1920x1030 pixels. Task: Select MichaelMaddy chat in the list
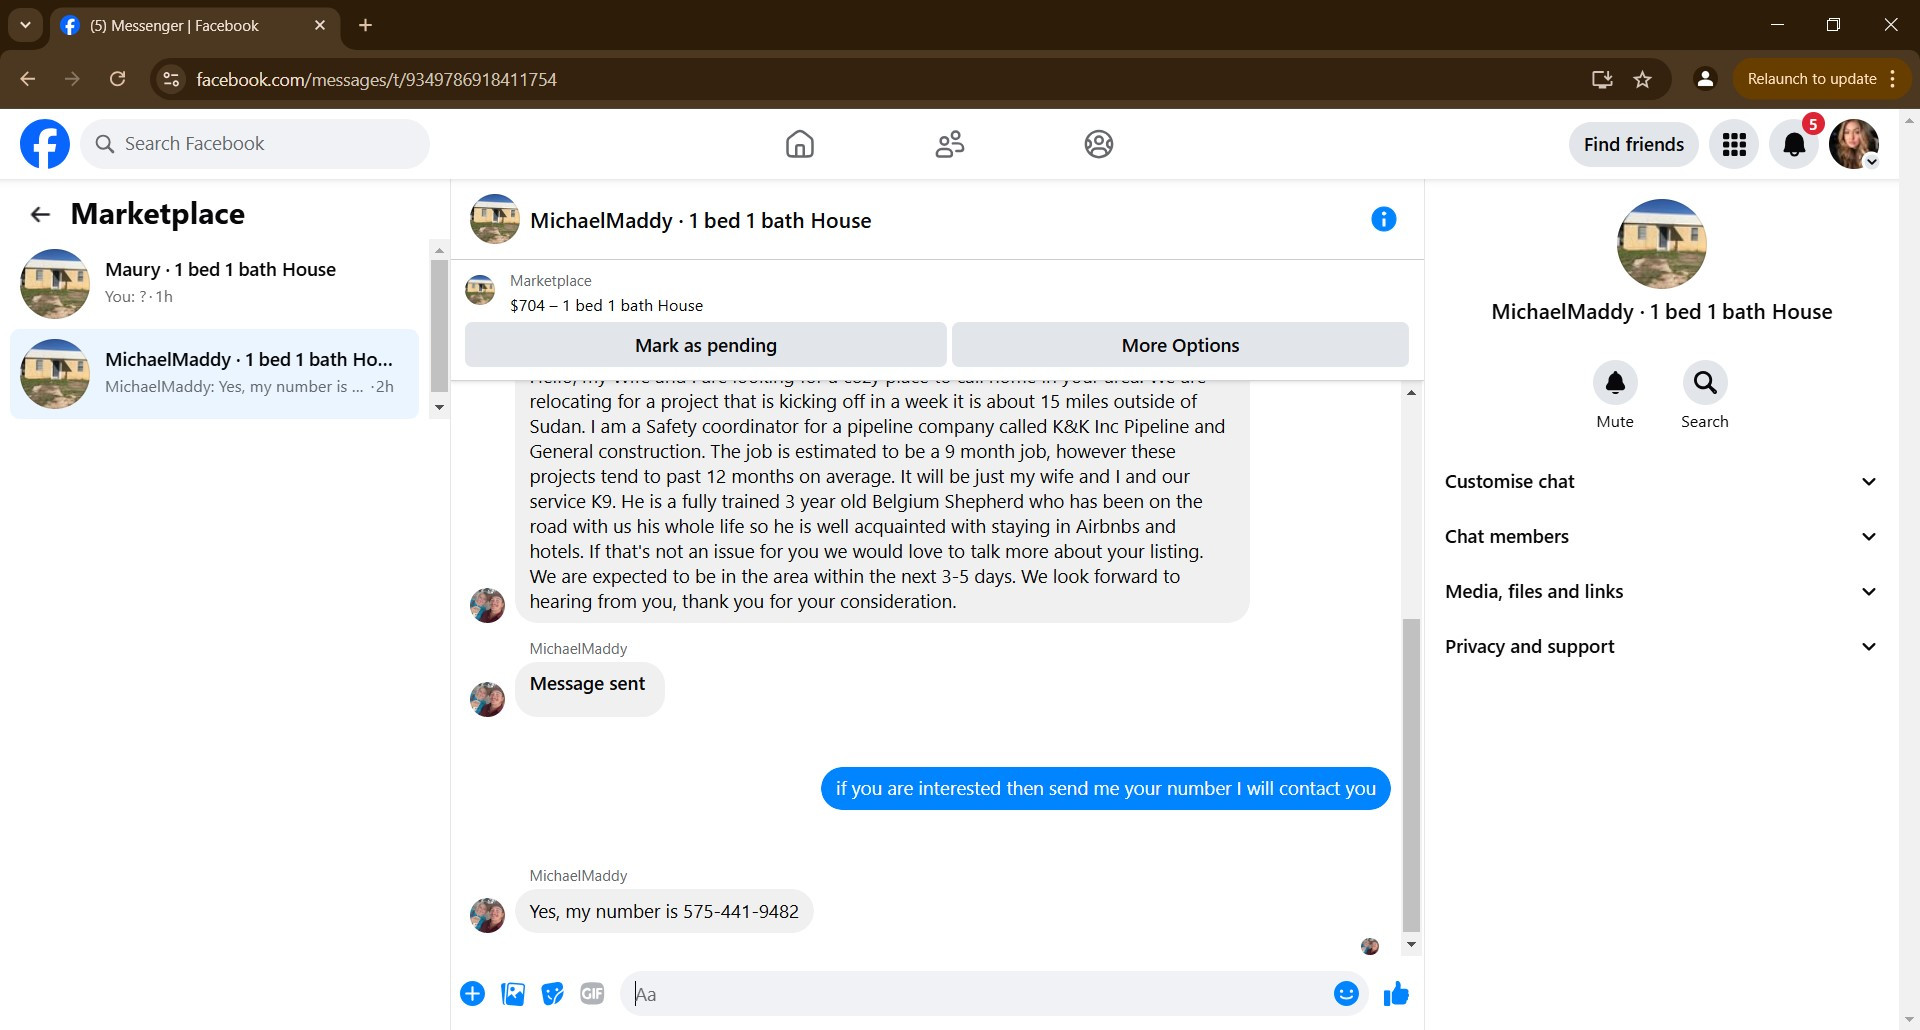click(215, 373)
